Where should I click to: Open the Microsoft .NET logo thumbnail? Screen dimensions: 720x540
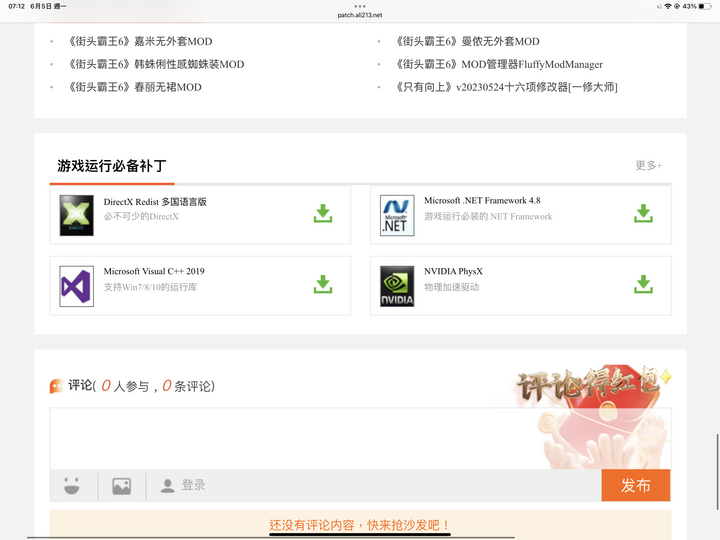[x=397, y=215]
